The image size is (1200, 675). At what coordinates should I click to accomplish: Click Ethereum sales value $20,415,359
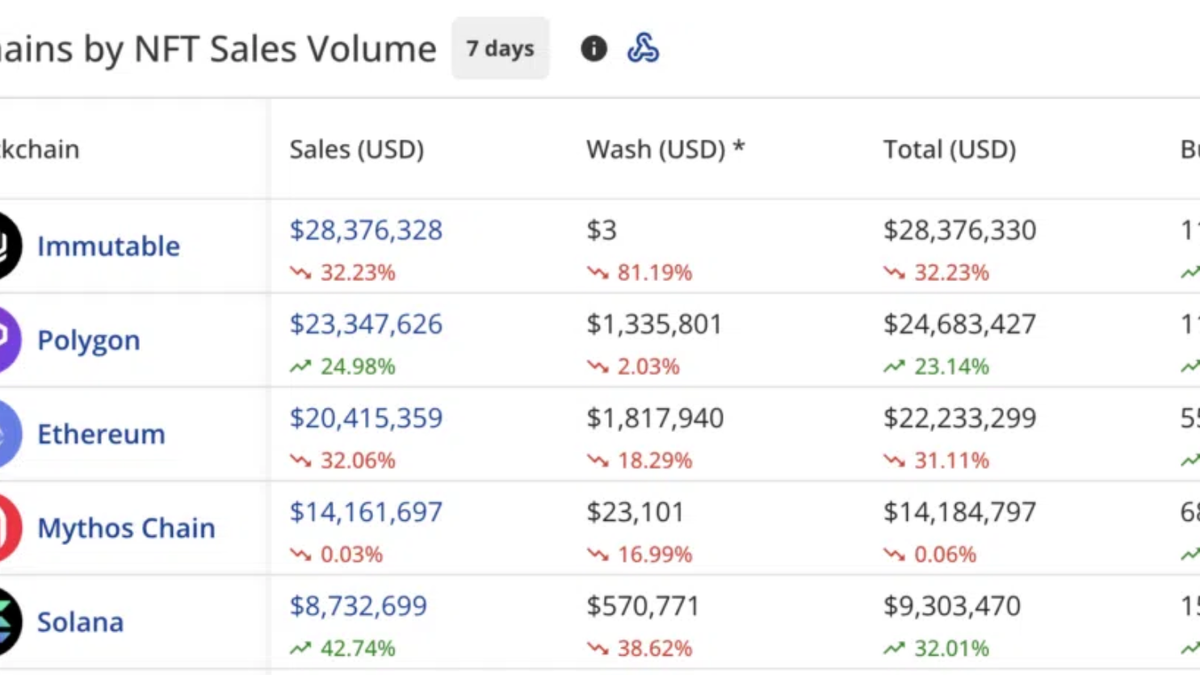[x=366, y=418]
